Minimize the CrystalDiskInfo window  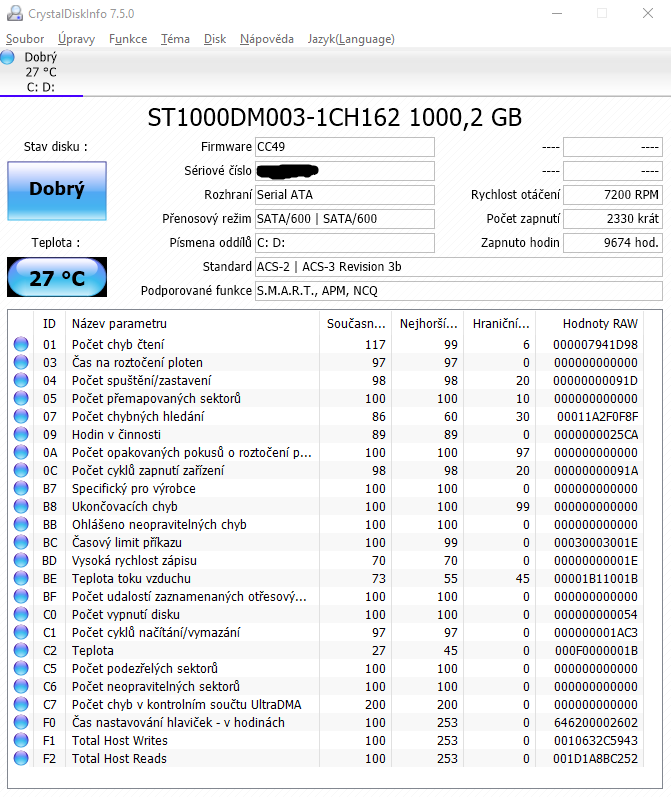pyautogui.click(x=557, y=13)
